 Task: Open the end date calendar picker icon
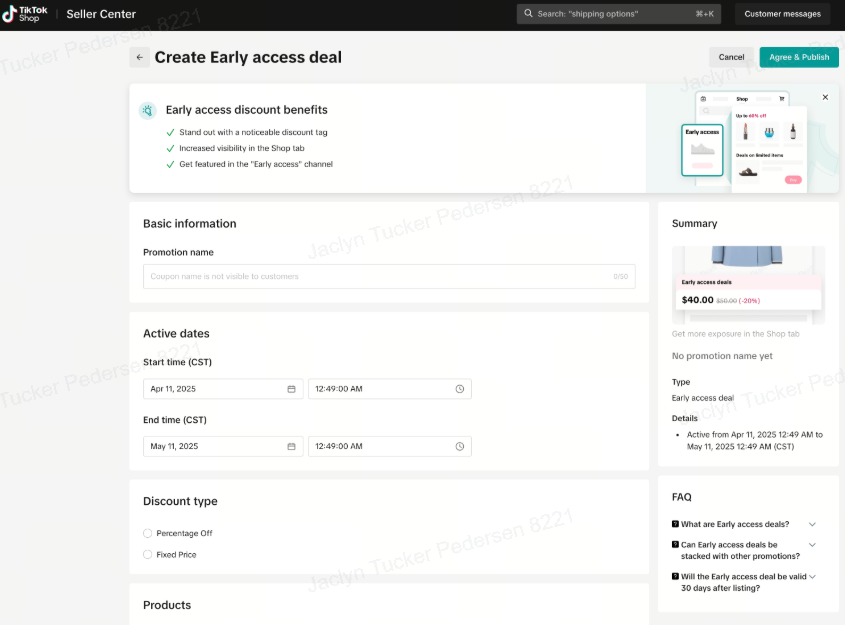pyautogui.click(x=291, y=447)
